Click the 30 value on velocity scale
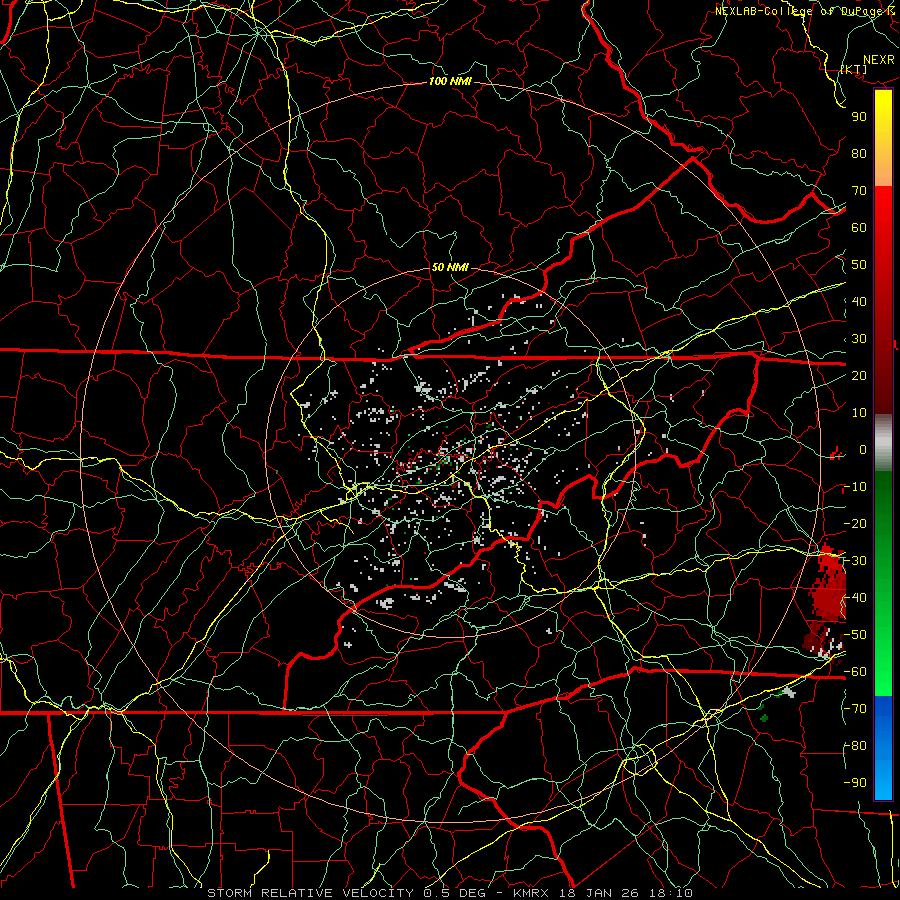 tap(859, 339)
